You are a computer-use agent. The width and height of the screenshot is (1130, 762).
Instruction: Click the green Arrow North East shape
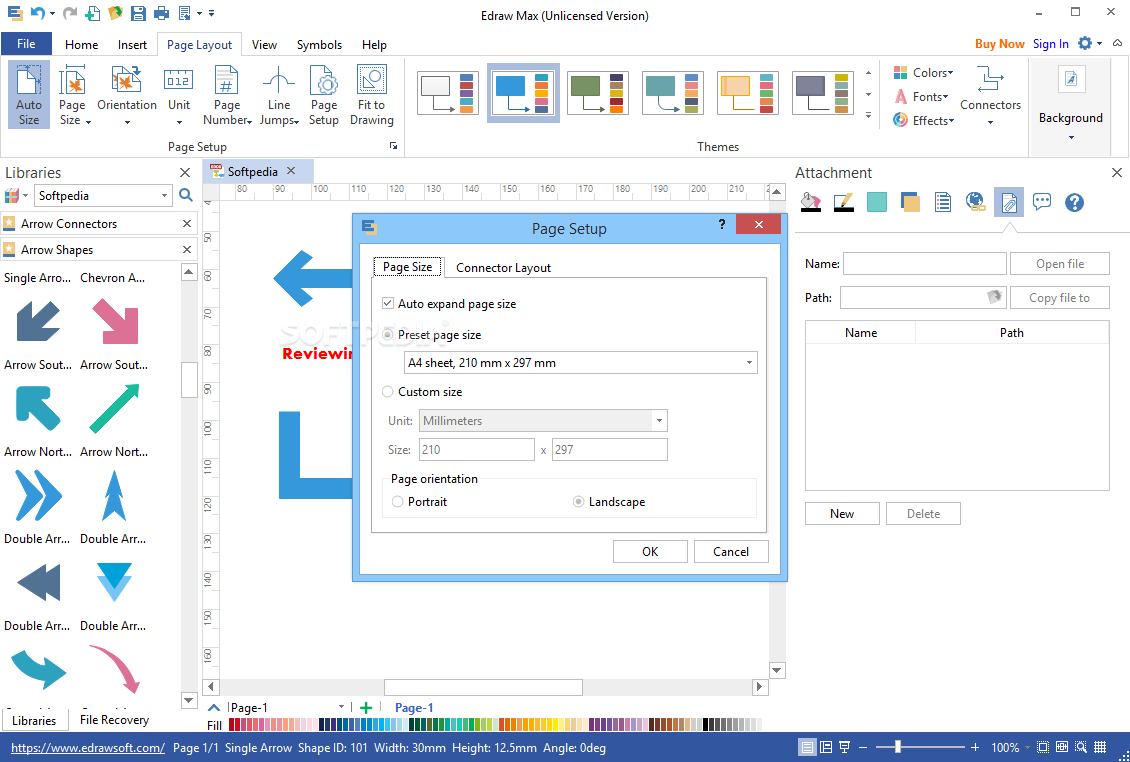pos(115,408)
